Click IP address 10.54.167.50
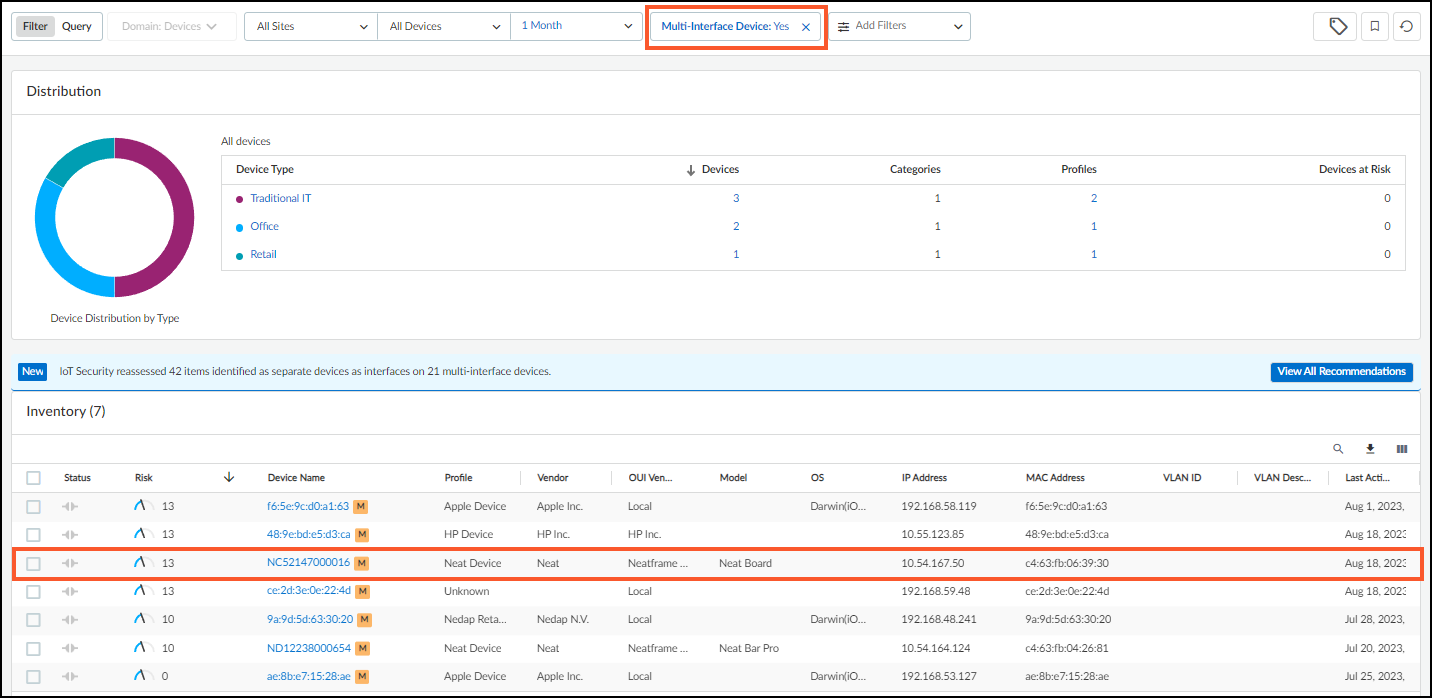The width and height of the screenshot is (1432, 698). click(933, 563)
